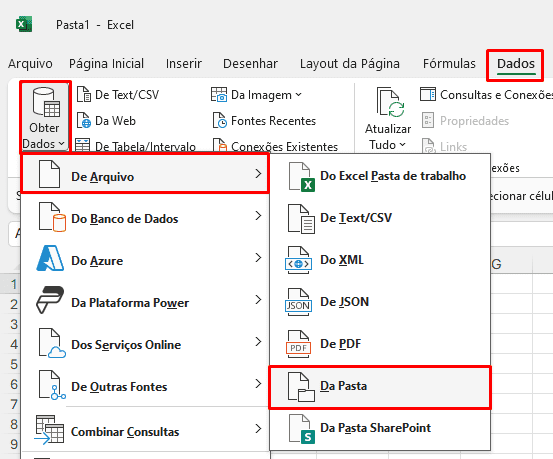Viewport: 553px width, 459px height.
Task: Switch to the Página Inicial tab
Action: [107, 64]
